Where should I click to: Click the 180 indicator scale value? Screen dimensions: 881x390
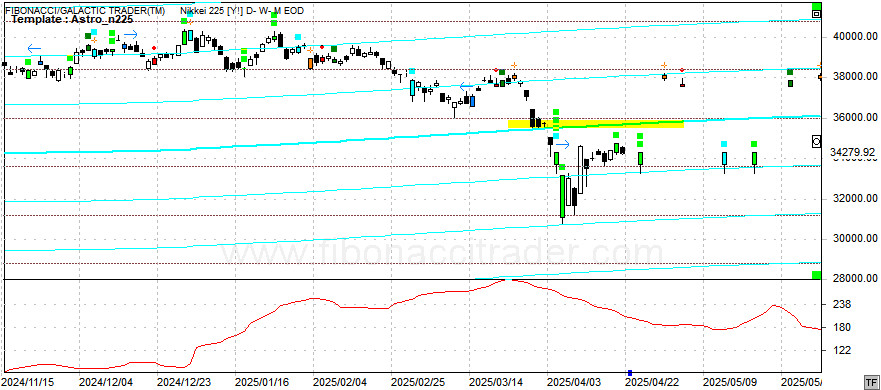[x=843, y=328]
